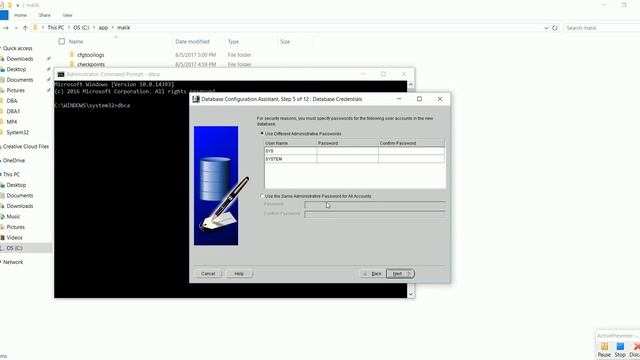Open Desktop under Quick access
Screen dimensions: 640x360
(16, 69)
